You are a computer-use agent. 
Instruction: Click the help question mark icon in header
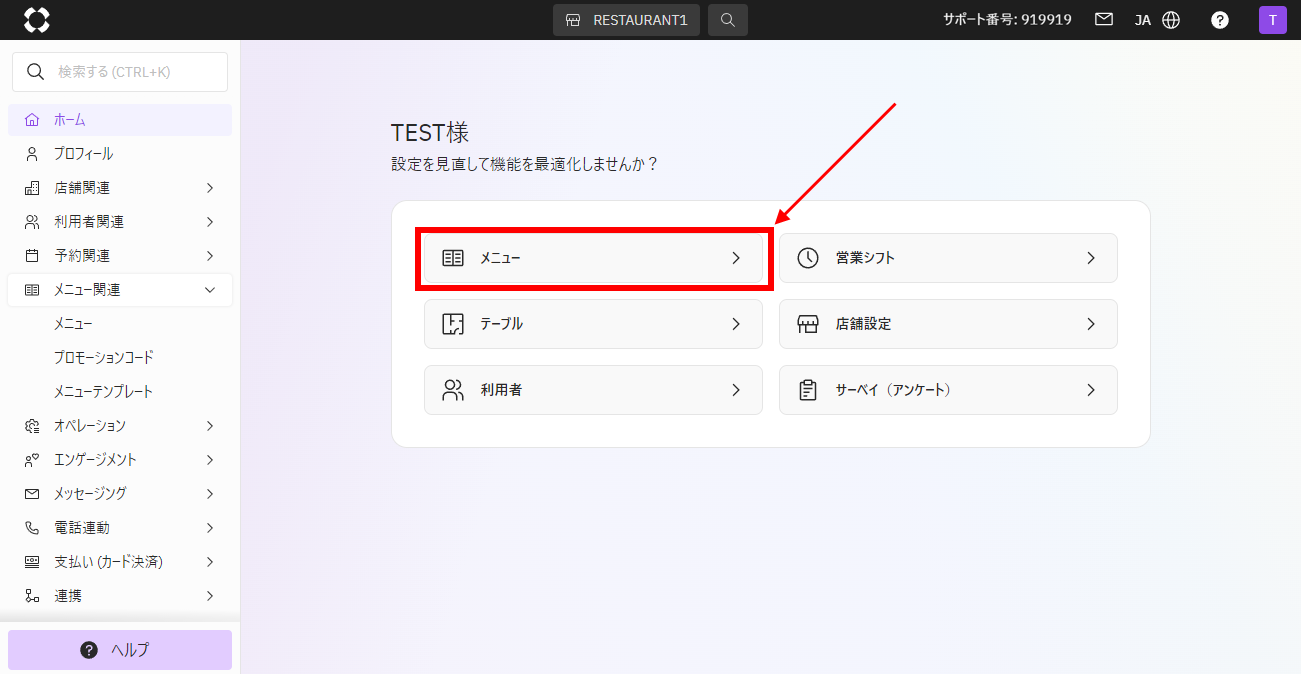(1220, 20)
